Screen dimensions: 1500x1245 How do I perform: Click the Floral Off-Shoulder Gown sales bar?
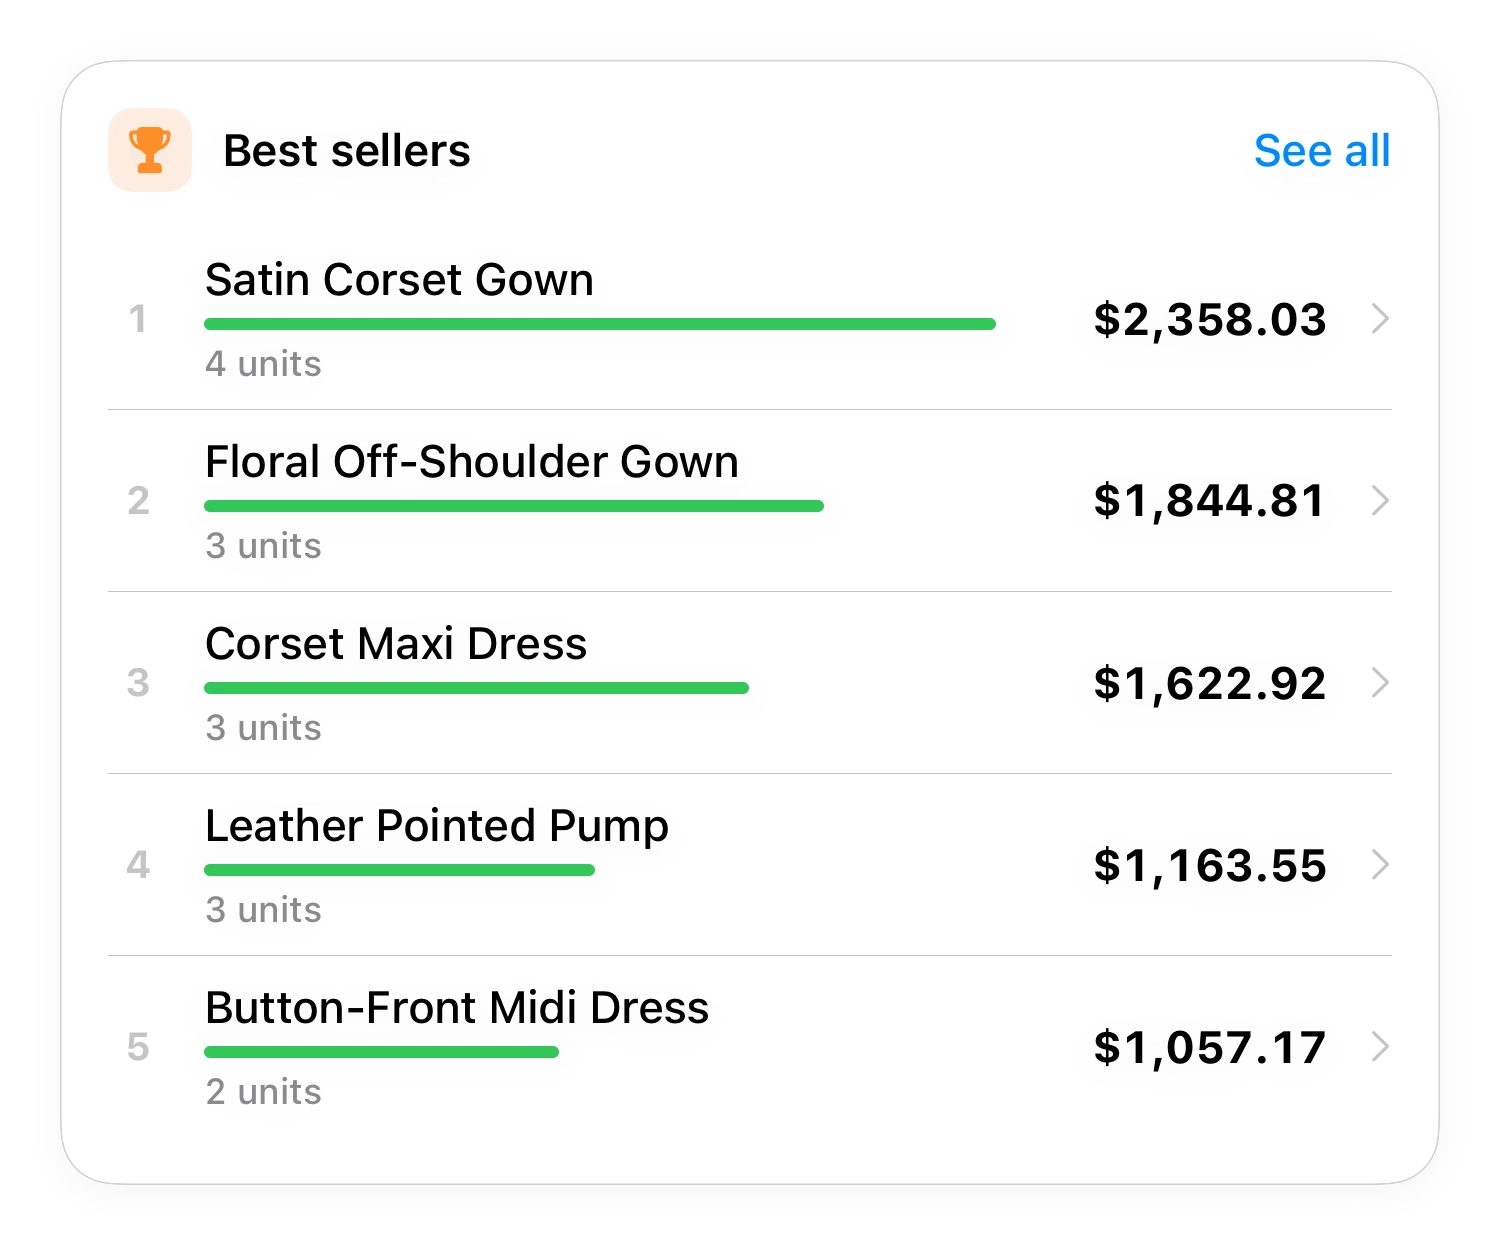coord(514,506)
